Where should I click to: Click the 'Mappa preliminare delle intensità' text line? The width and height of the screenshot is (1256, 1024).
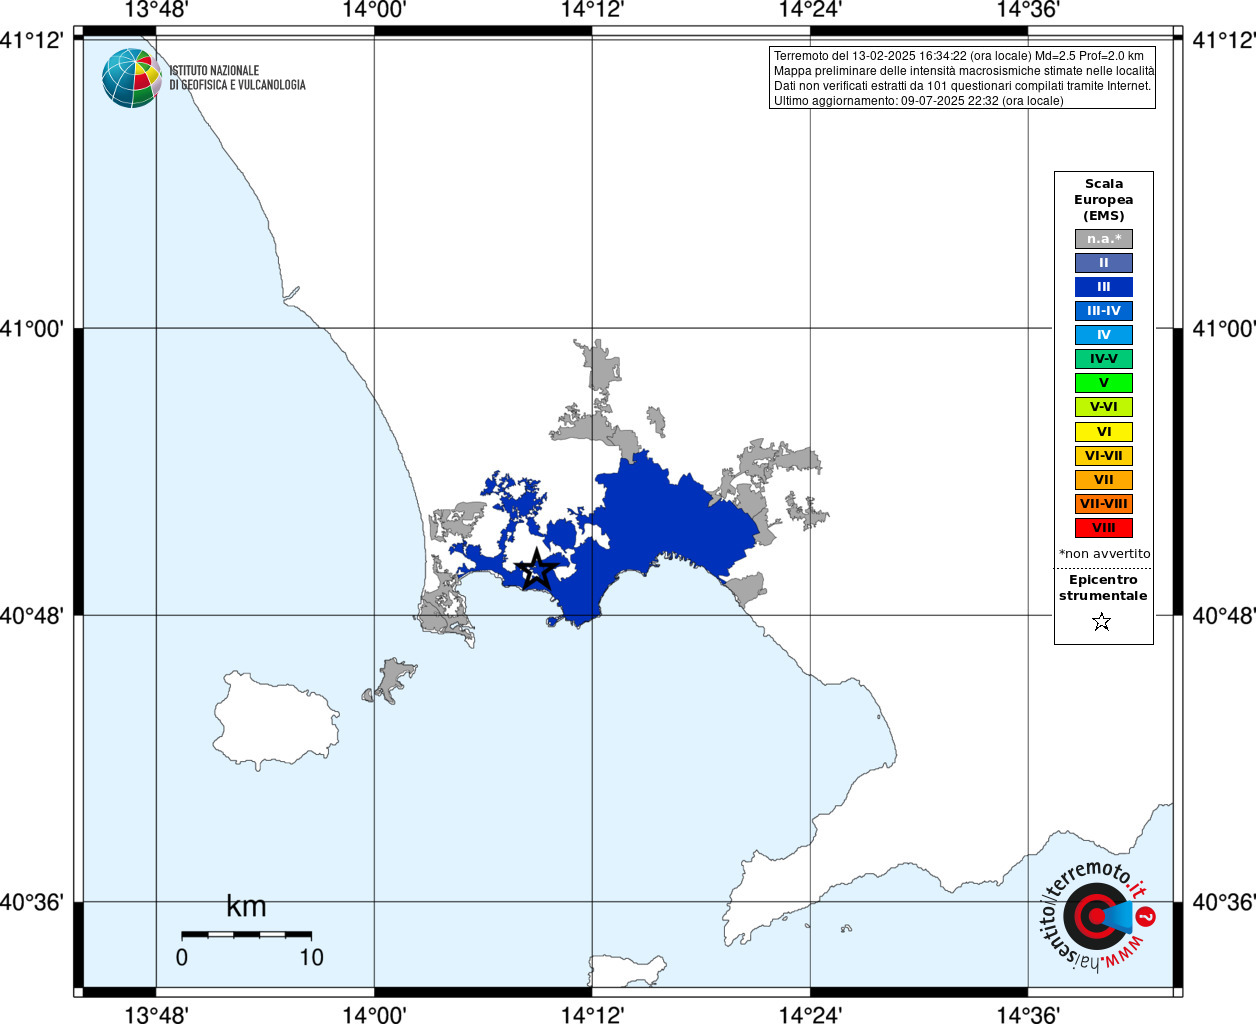[964, 71]
